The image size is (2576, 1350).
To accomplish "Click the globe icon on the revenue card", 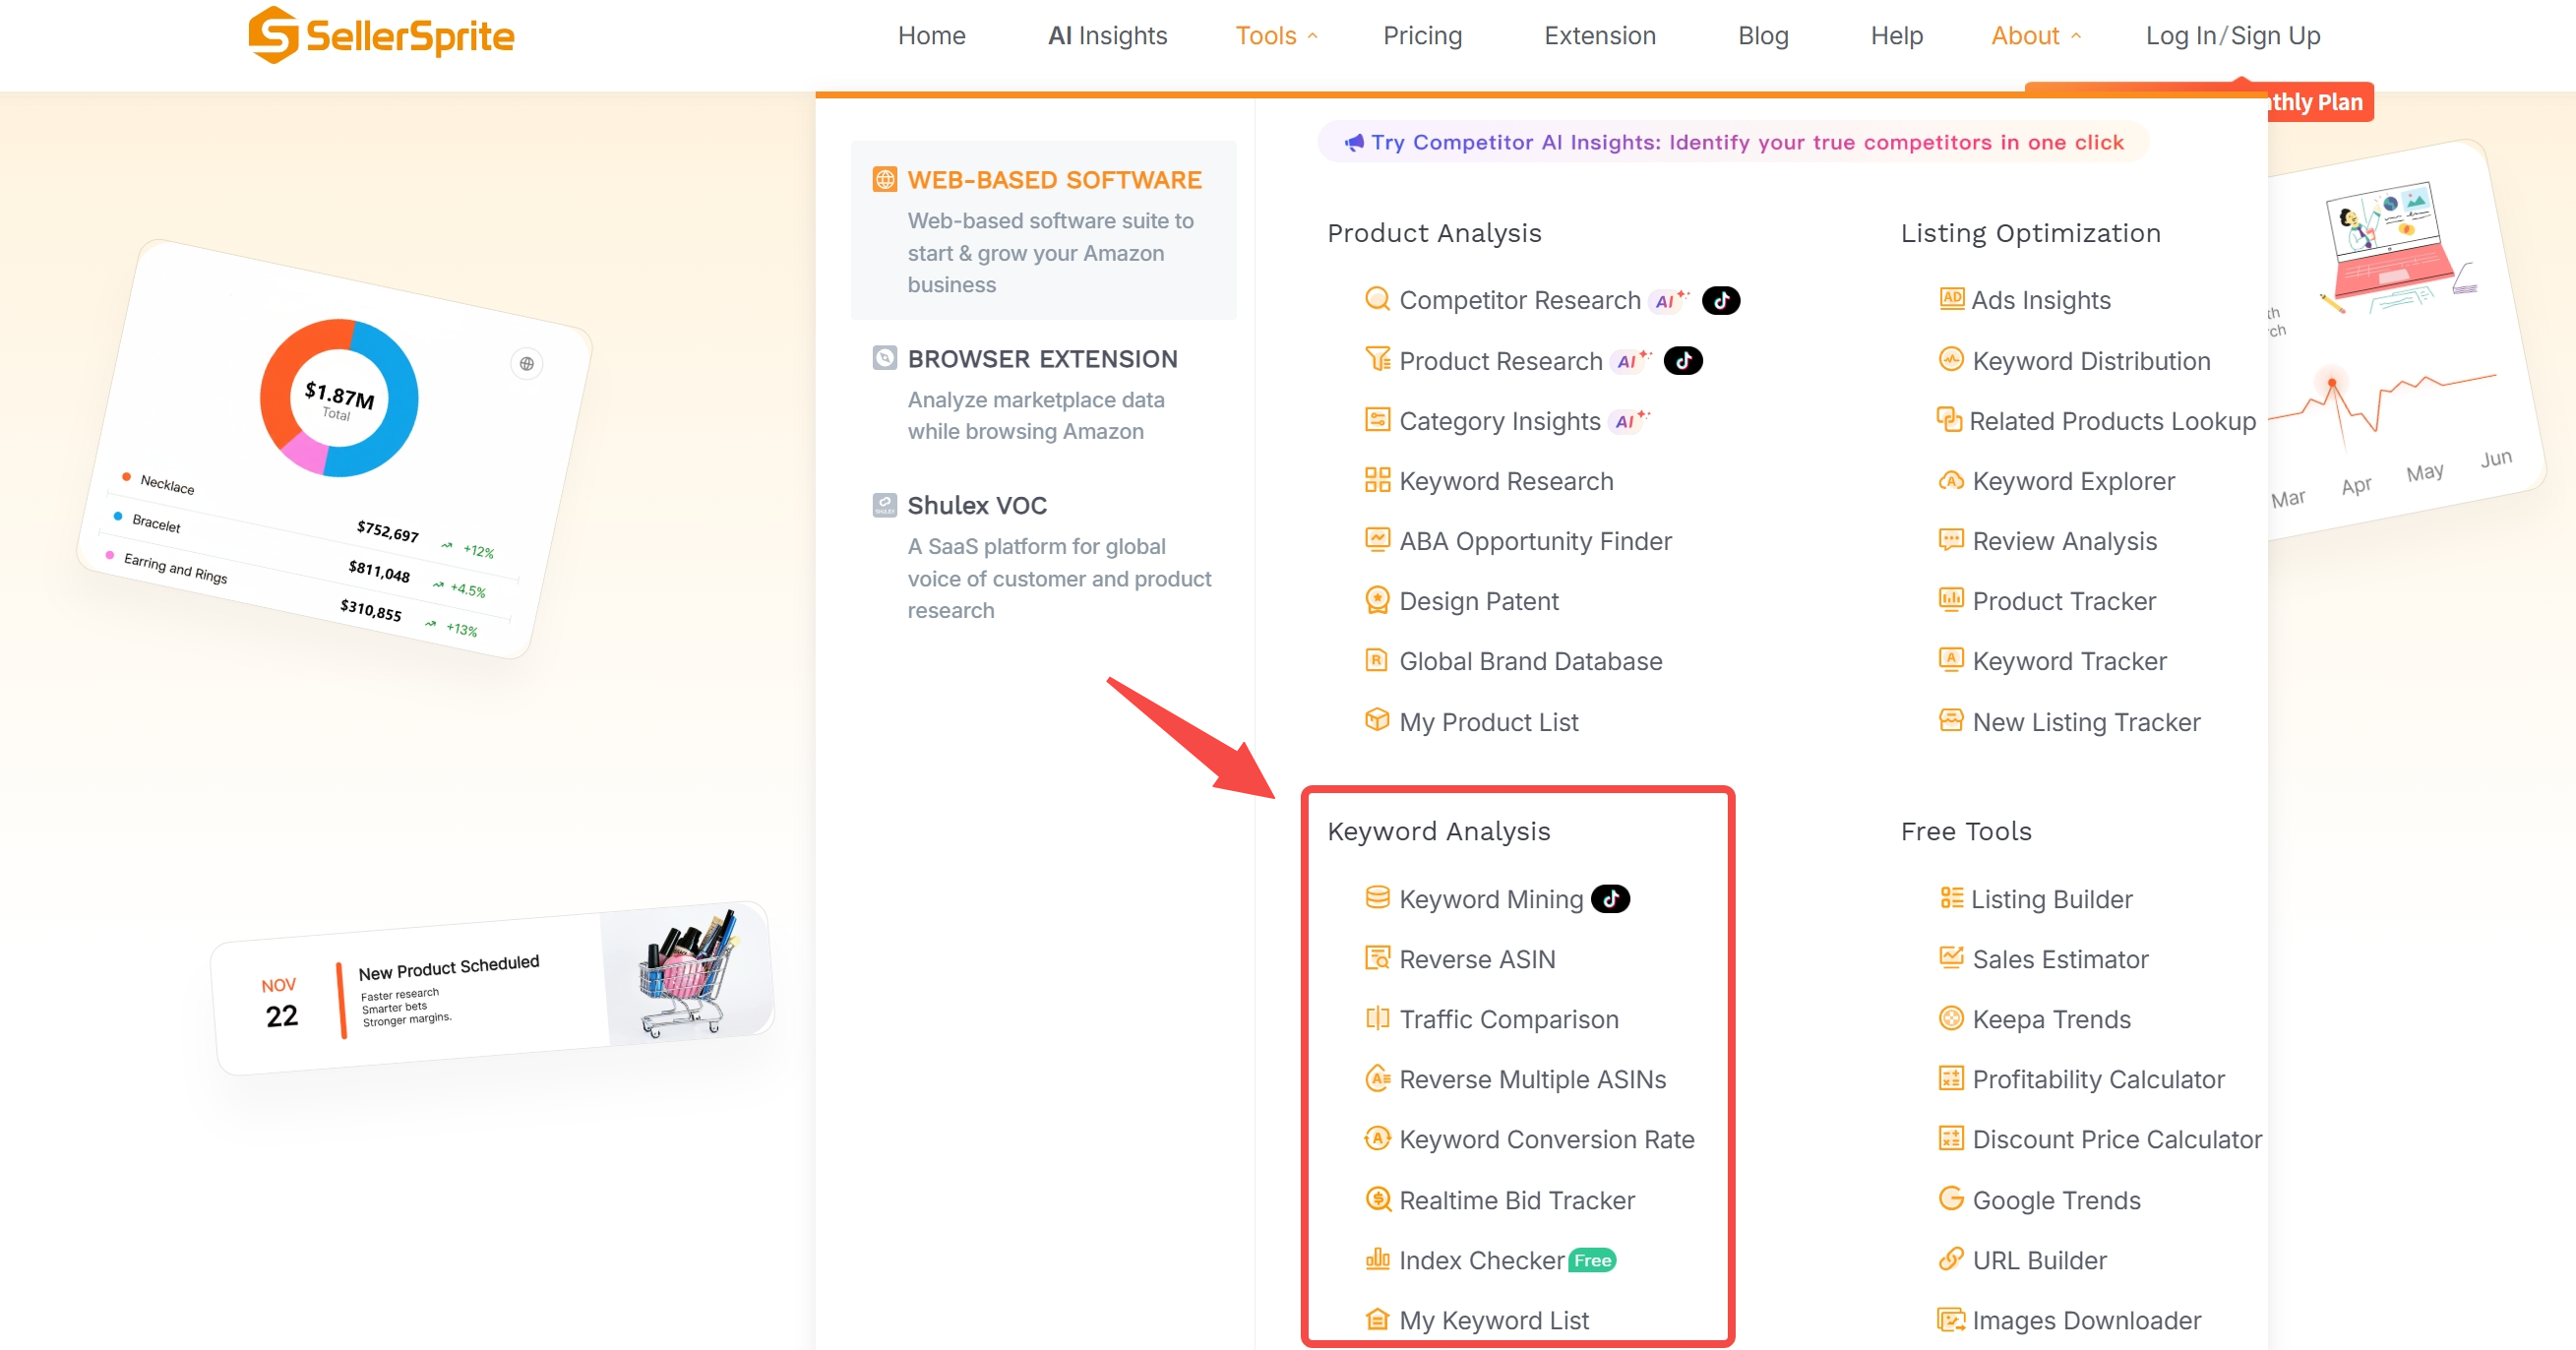I will click(527, 363).
